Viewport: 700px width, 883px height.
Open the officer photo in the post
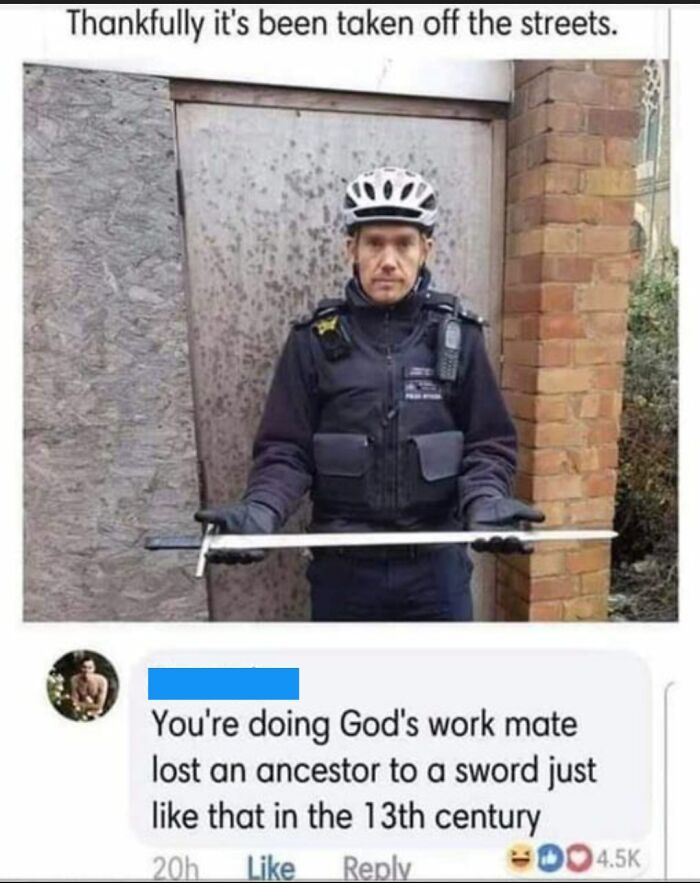click(350, 340)
